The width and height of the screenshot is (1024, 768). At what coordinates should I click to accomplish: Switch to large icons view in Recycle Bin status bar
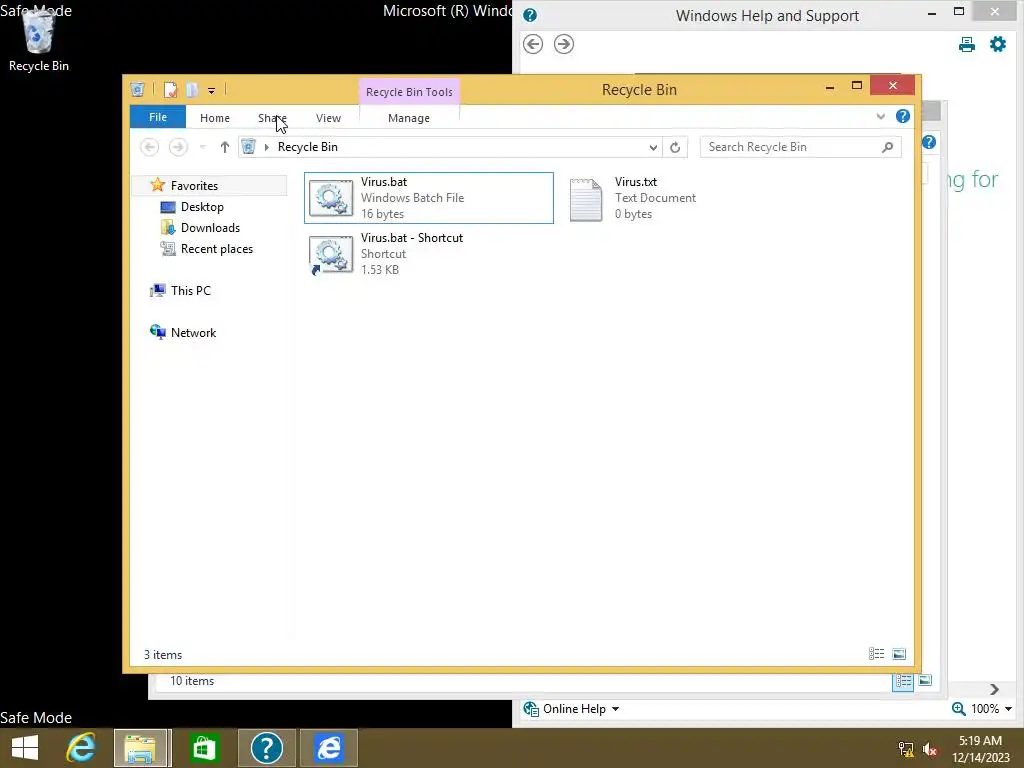[x=899, y=654]
